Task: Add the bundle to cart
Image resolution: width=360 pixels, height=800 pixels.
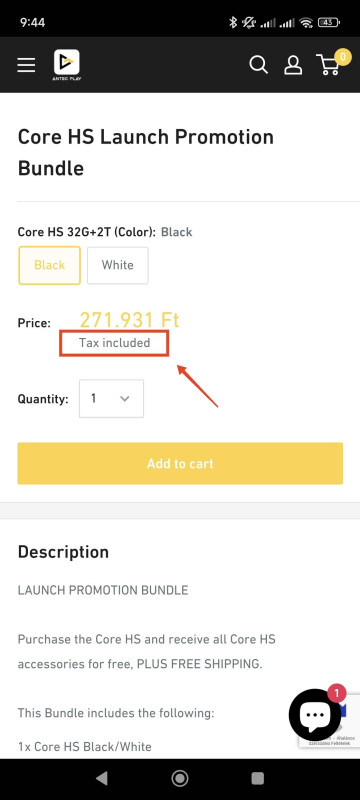Action: 180,463
